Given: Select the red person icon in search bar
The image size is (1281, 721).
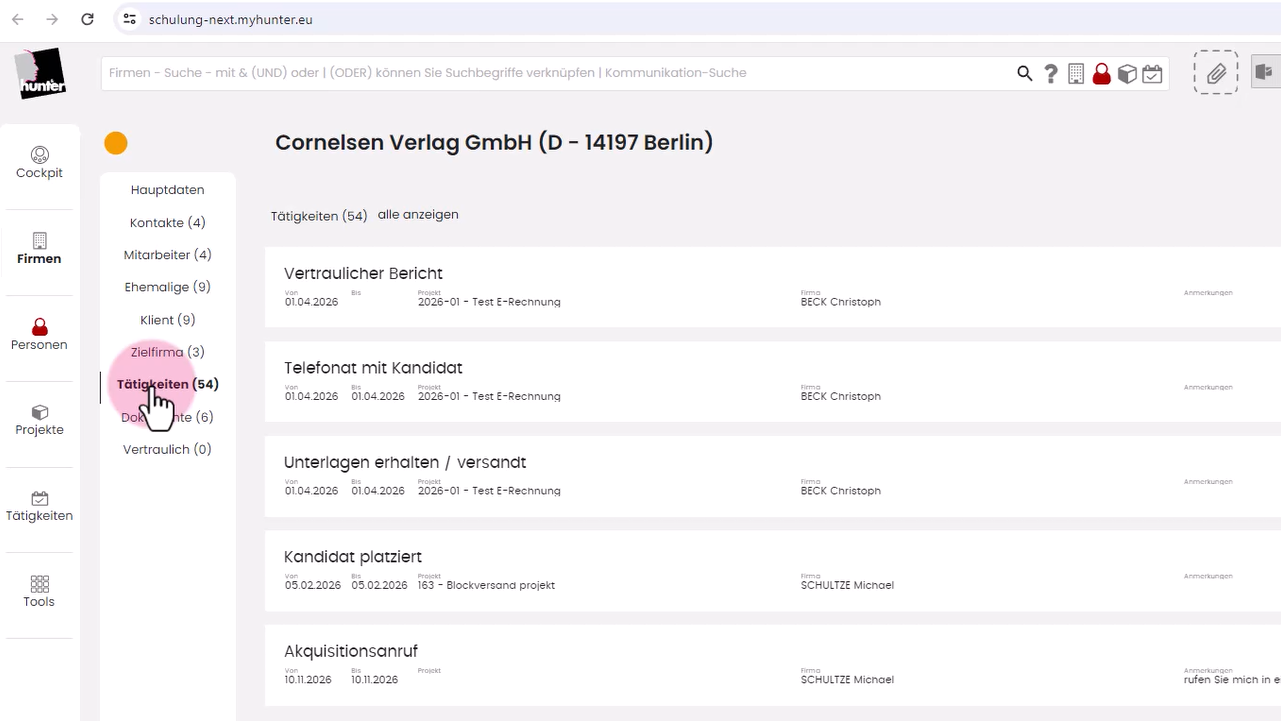Looking at the screenshot, I should point(1101,74).
